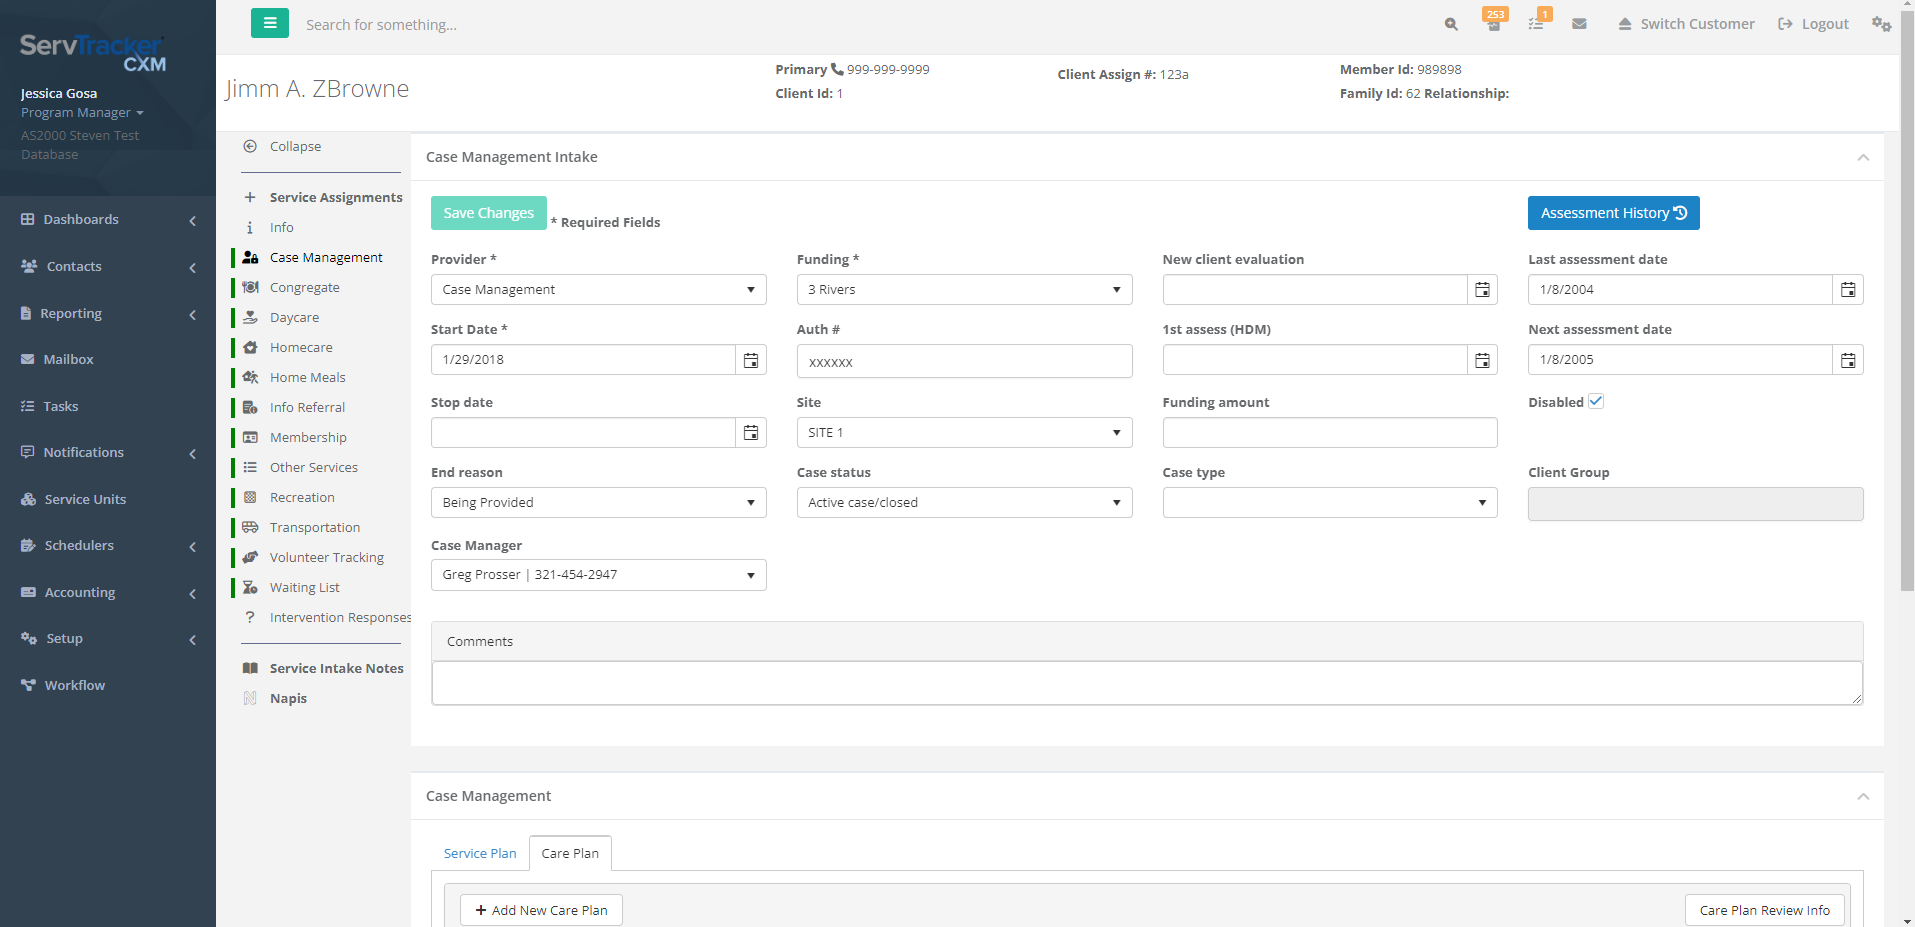Open tasks via the checklist badge icon
This screenshot has width=1915, height=927.
tap(1537, 24)
